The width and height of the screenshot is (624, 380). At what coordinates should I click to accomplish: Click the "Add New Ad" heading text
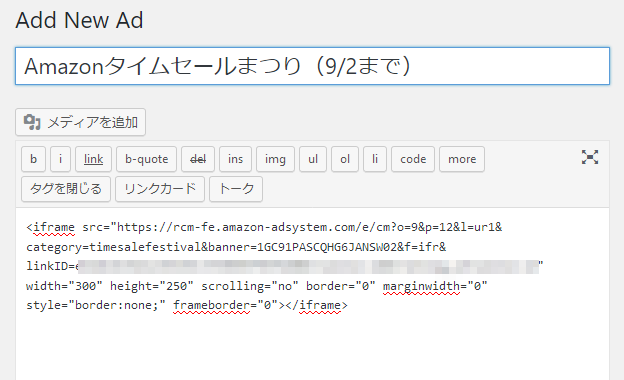click(79, 20)
